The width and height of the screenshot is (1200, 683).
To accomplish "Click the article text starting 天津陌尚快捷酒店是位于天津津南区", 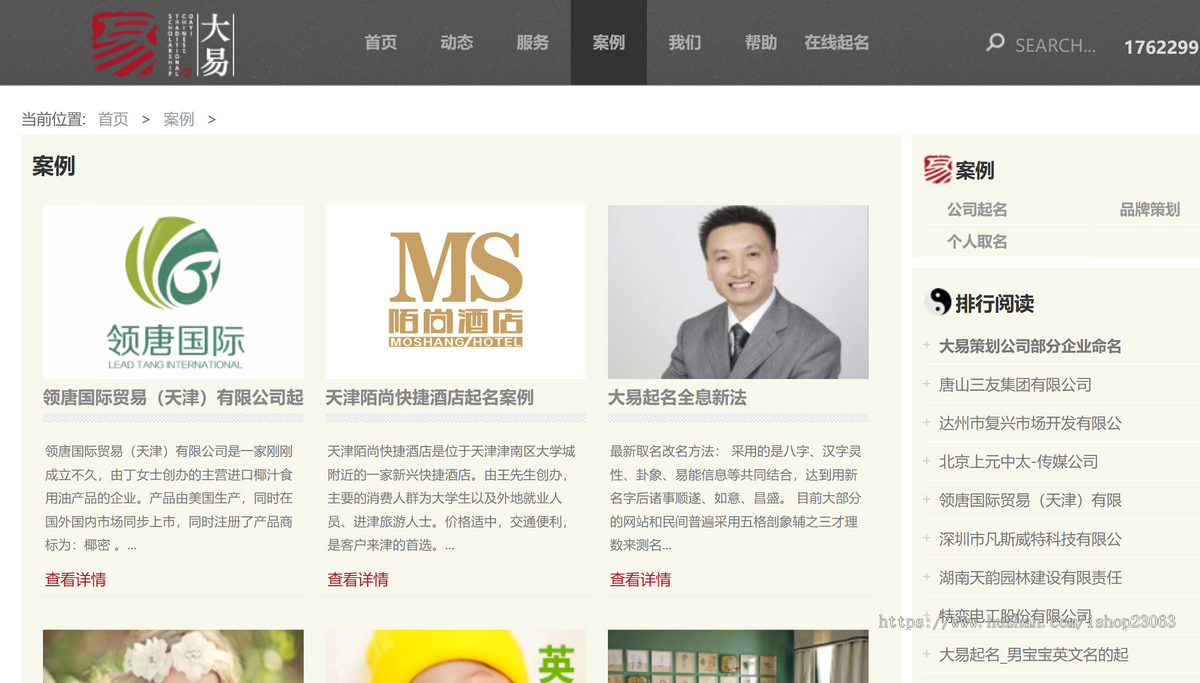I will [452, 498].
